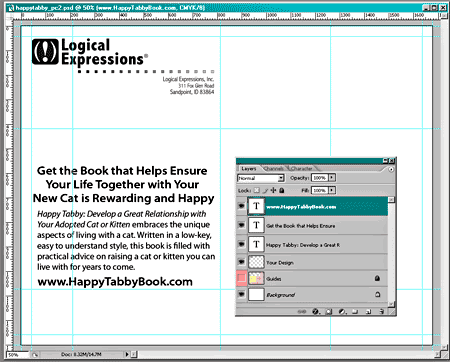Click the delete layer trash icon
The width and height of the screenshot is (450, 362).
(x=382, y=311)
